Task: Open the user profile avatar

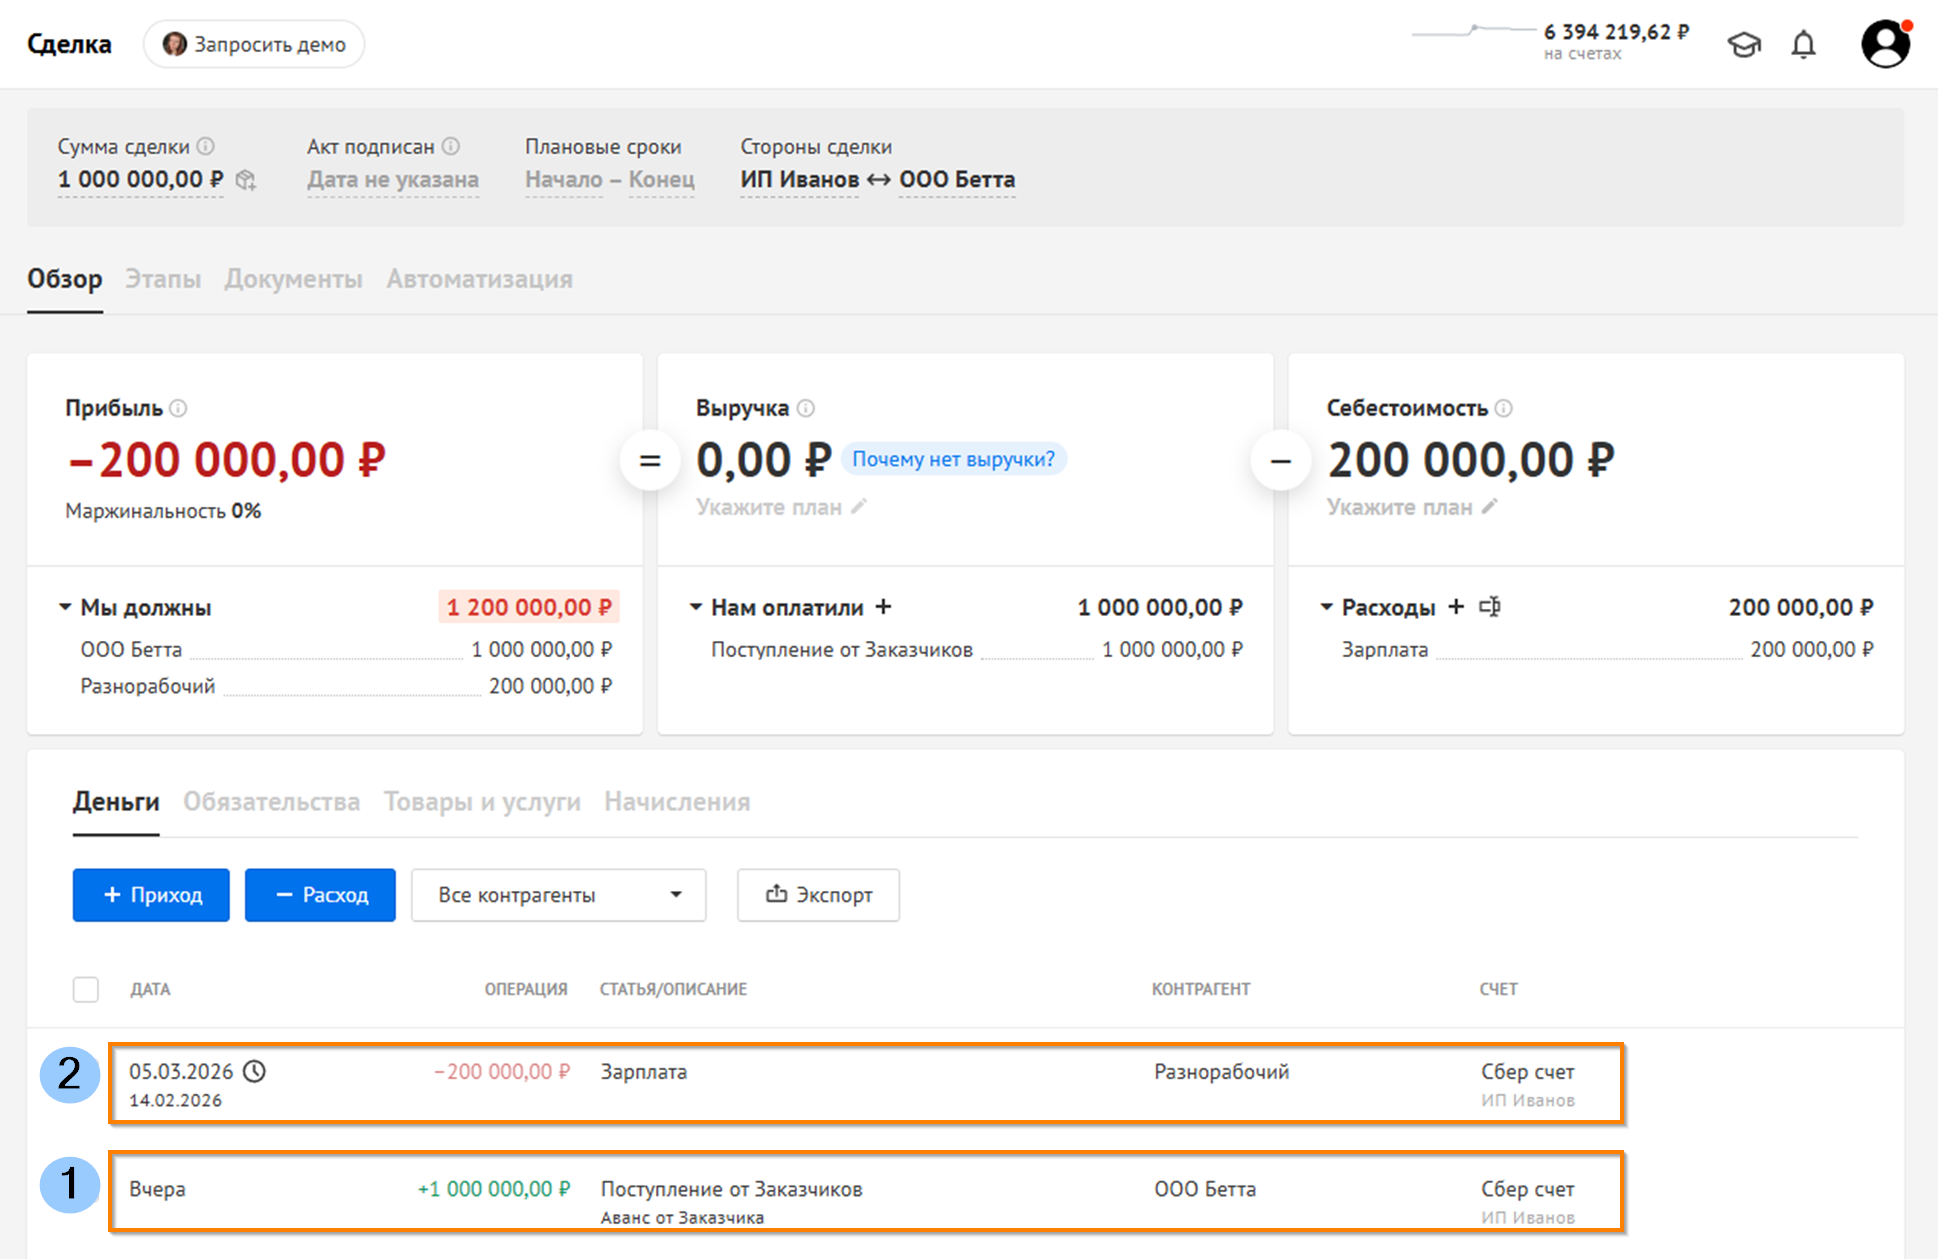Action: point(1885,44)
